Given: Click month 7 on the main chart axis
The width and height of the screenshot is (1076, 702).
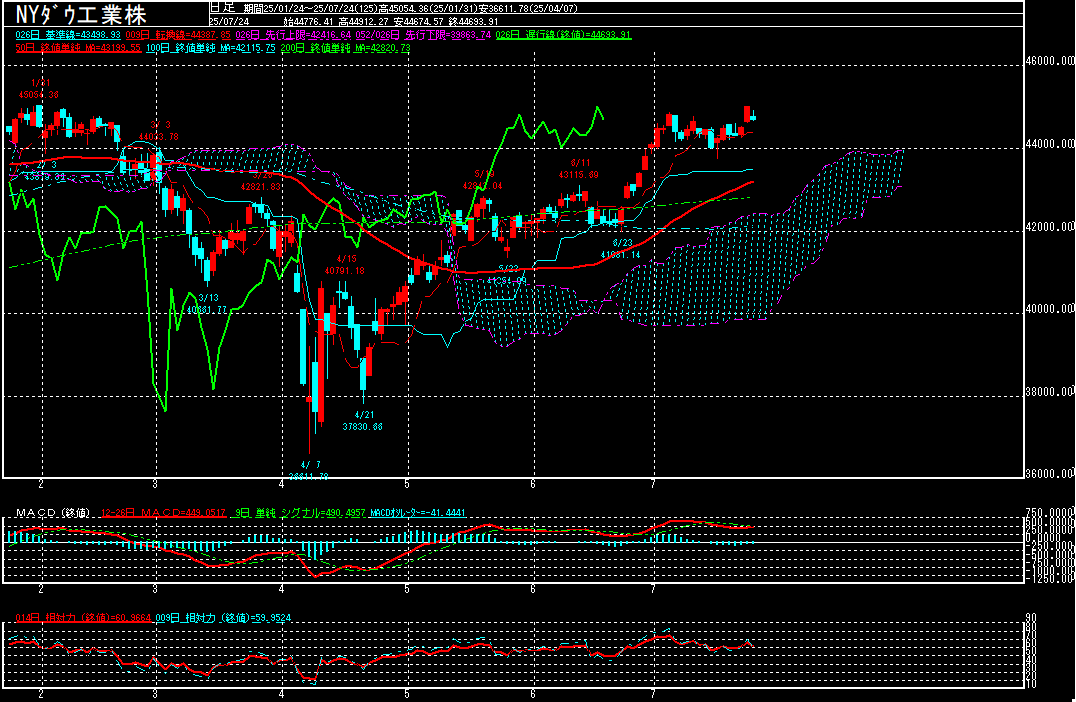Looking at the screenshot, I should click(654, 484).
